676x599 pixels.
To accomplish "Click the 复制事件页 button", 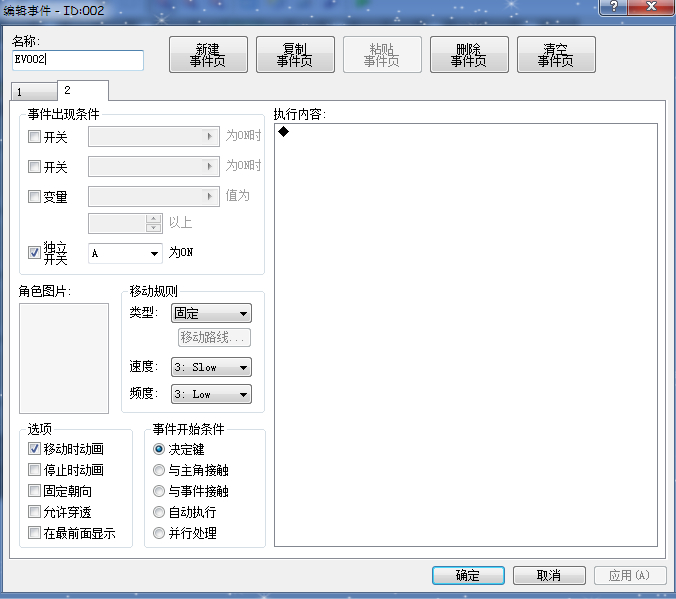I will point(295,55).
